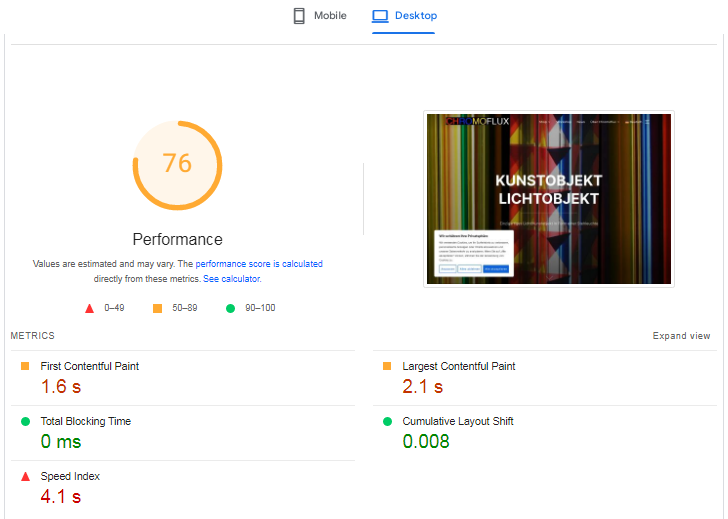Click the orange square beside First Contentful Paint
The image size is (728, 519).
pyautogui.click(x=25, y=366)
